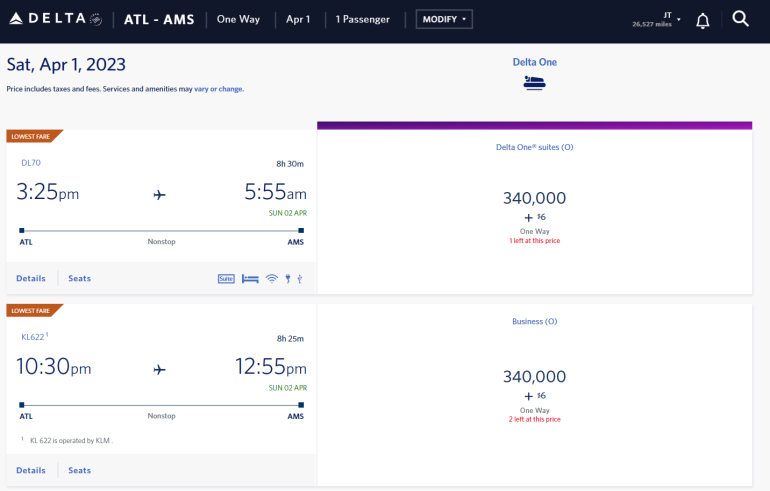770x491 pixels.
Task: Select KL622 Business 340,000 miles fare
Action: click(534, 385)
